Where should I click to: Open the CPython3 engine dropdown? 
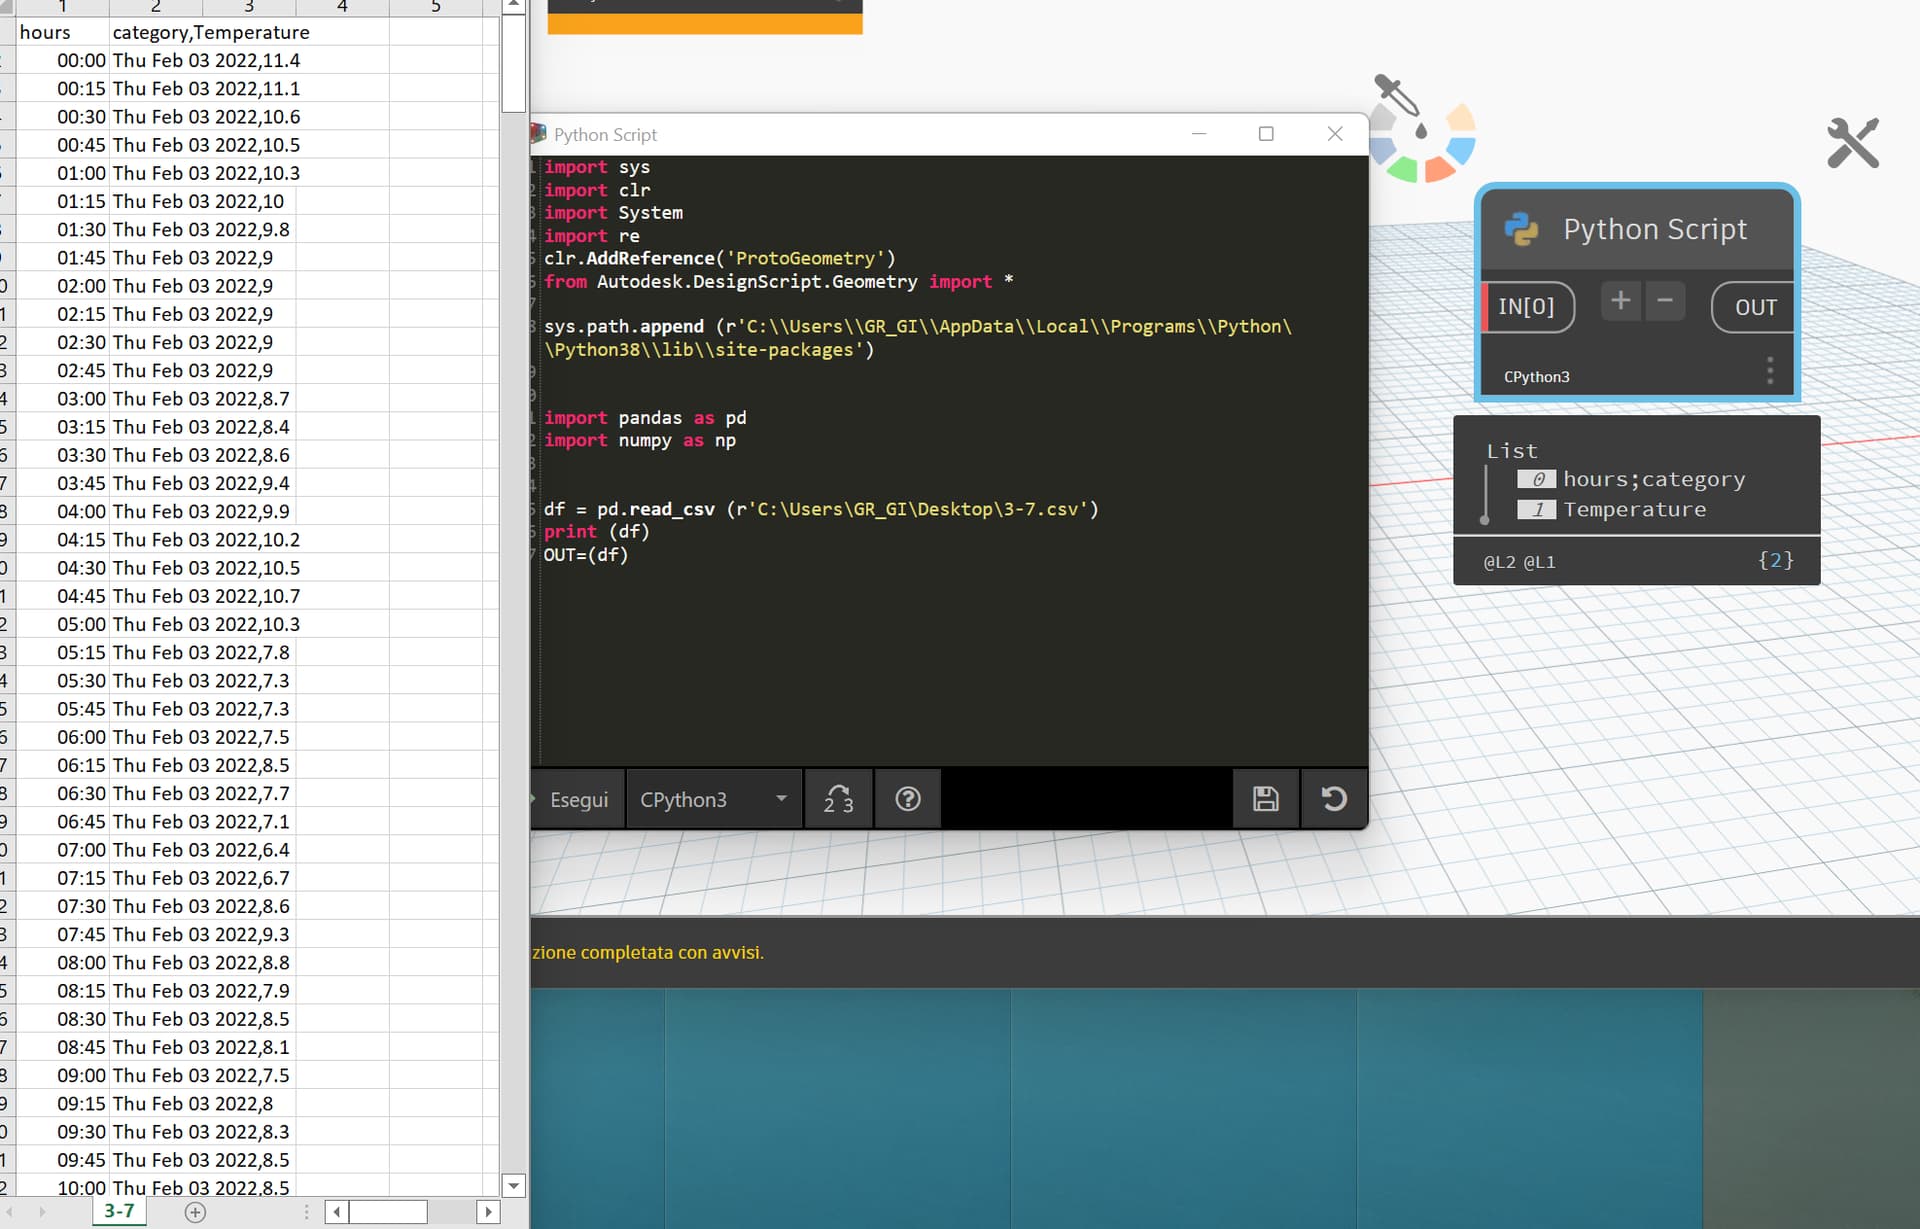[x=714, y=799]
